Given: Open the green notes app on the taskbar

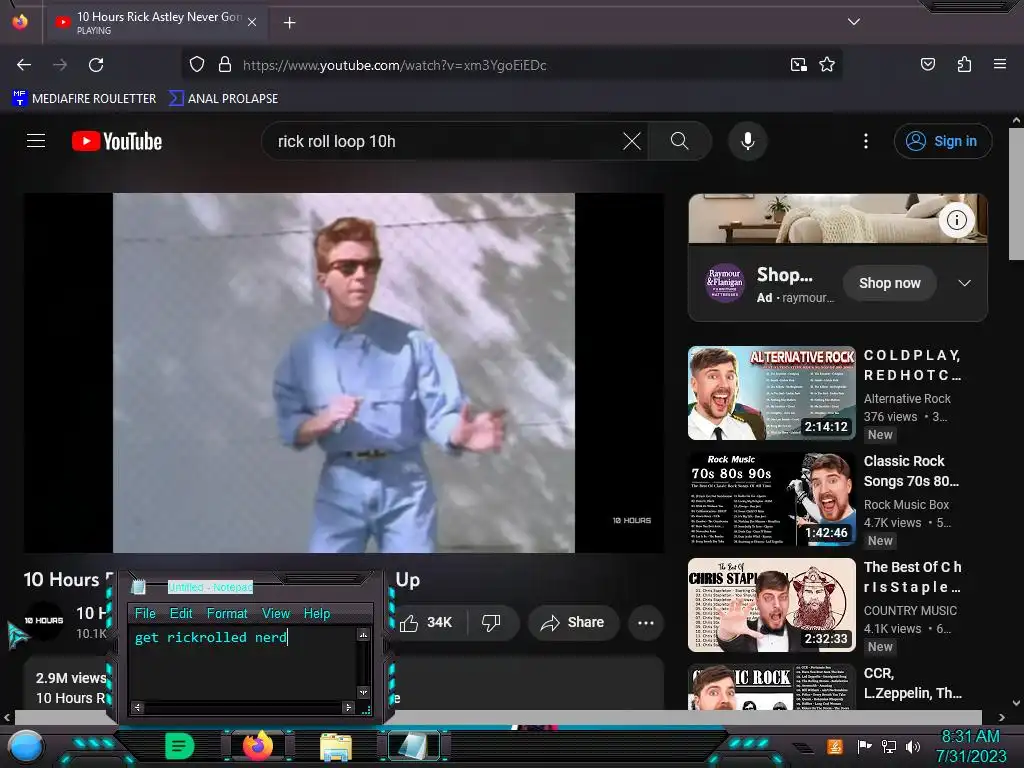Looking at the screenshot, I should (x=179, y=746).
